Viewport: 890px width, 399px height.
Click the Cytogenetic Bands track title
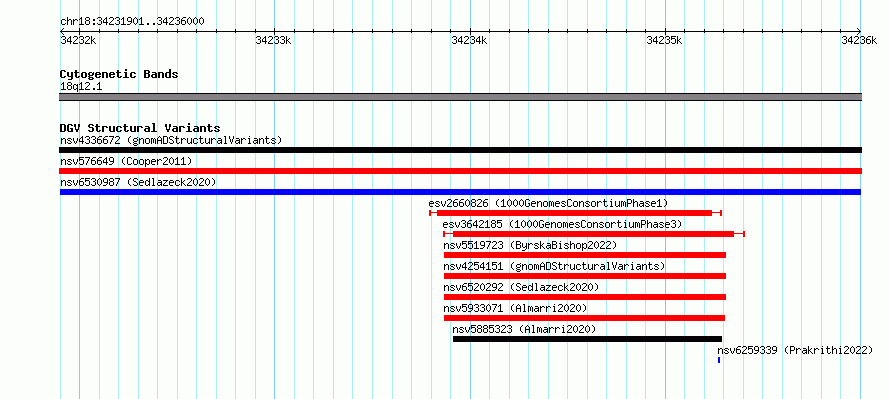(119, 74)
